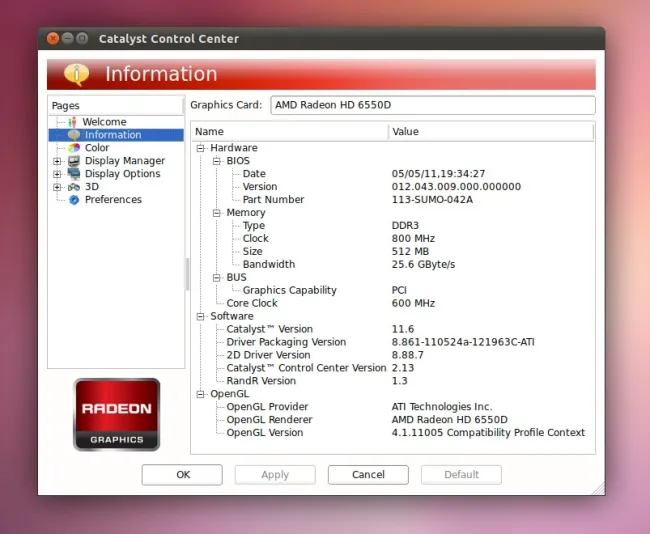This screenshot has height=534, width=650.
Task: Select the Bandwidth row
Action: pyautogui.click(x=393, y=264)
